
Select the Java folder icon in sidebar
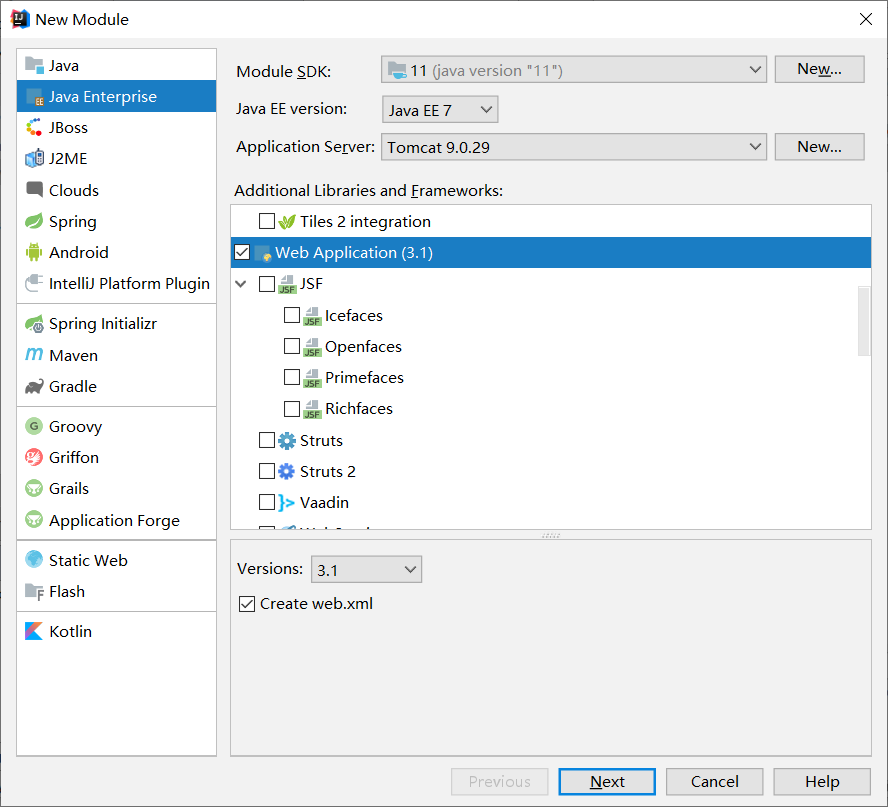pos(34,66)
